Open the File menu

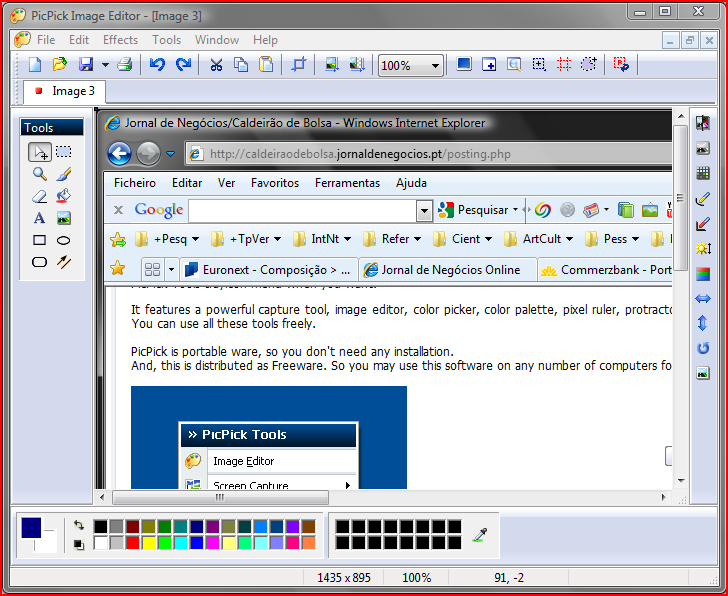46,40
